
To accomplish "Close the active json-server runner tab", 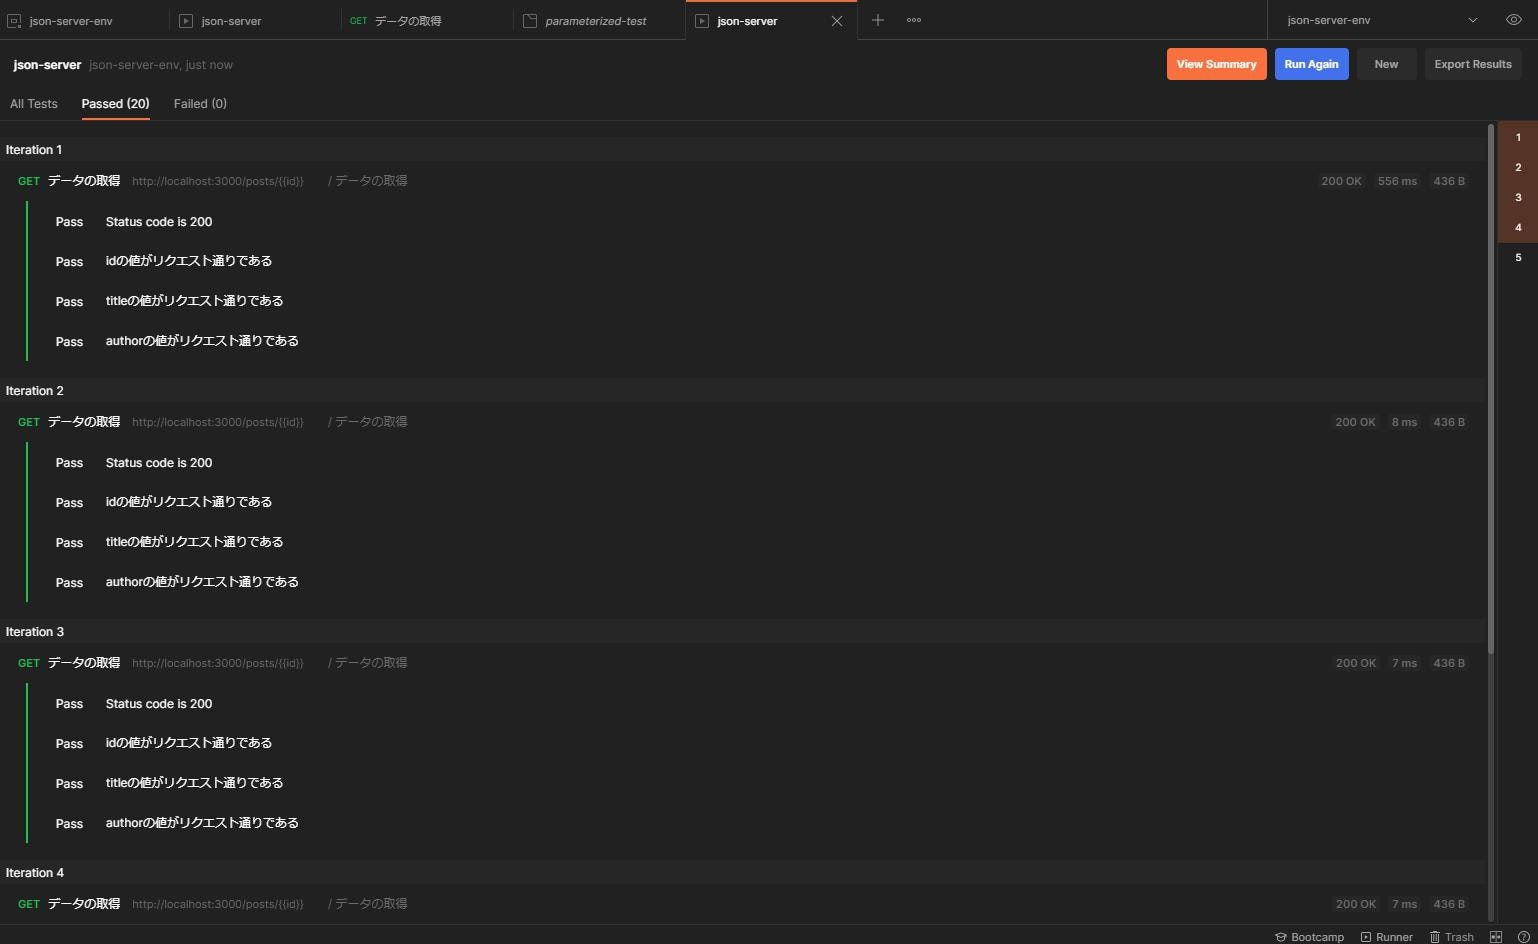I will [x=837, y=21].
